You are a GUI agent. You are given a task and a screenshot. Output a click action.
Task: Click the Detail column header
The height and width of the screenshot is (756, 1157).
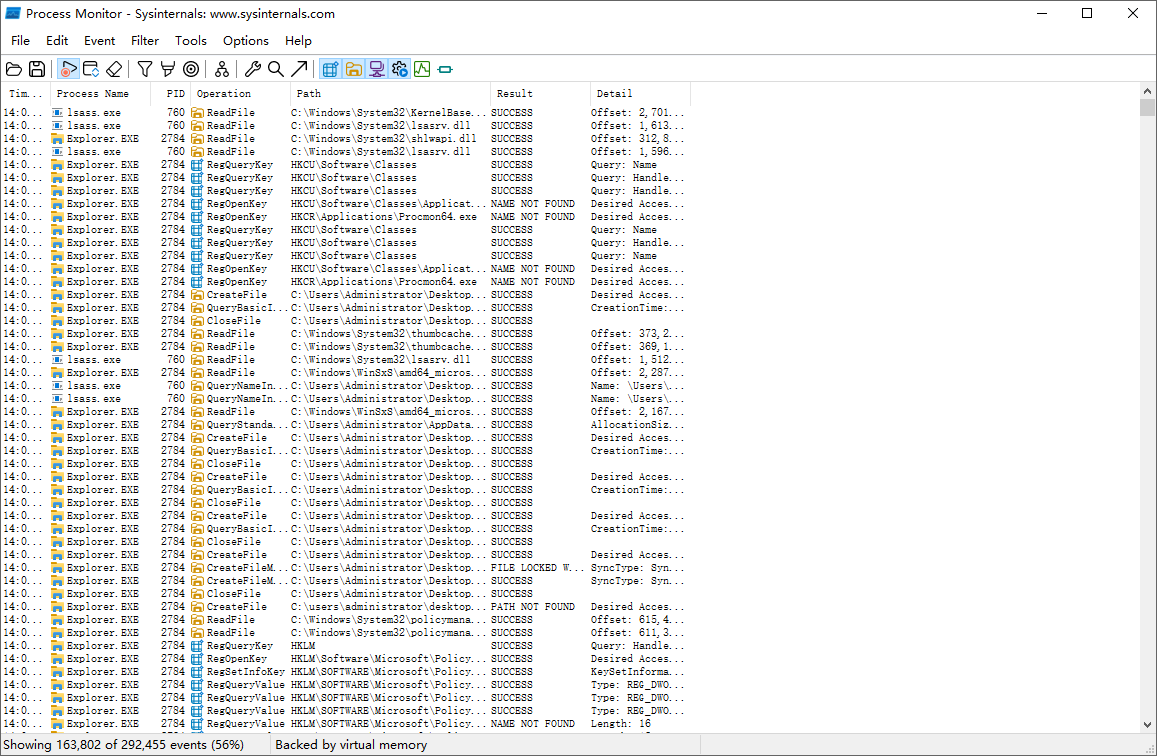click(x=640, y=94)
